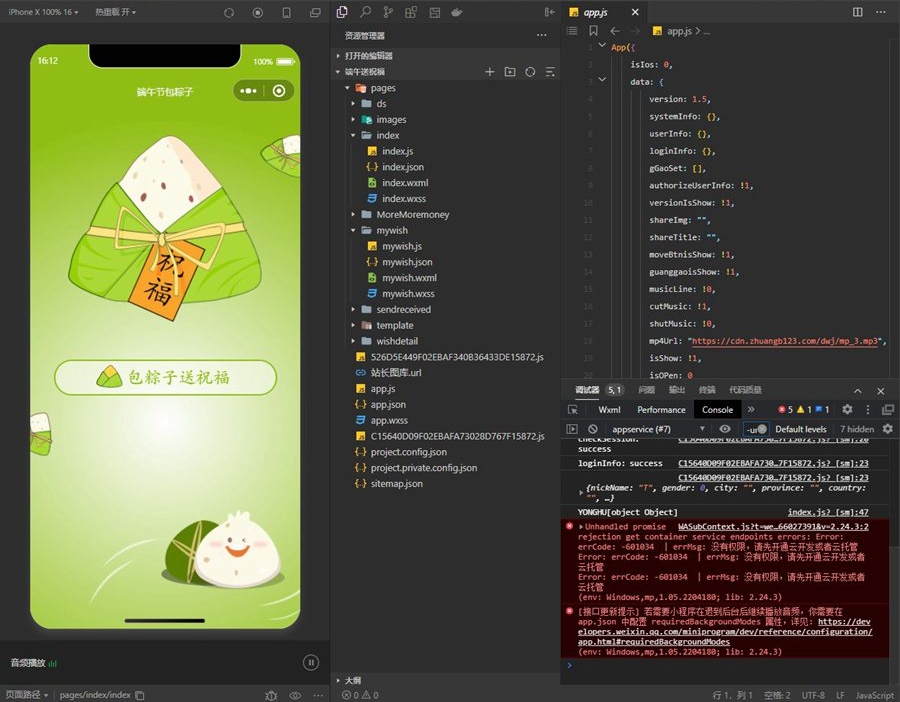The image size is (900, 702).
Task: Toggle the preview eye icon in the simulator status bar
Action: tap(295, 695)
